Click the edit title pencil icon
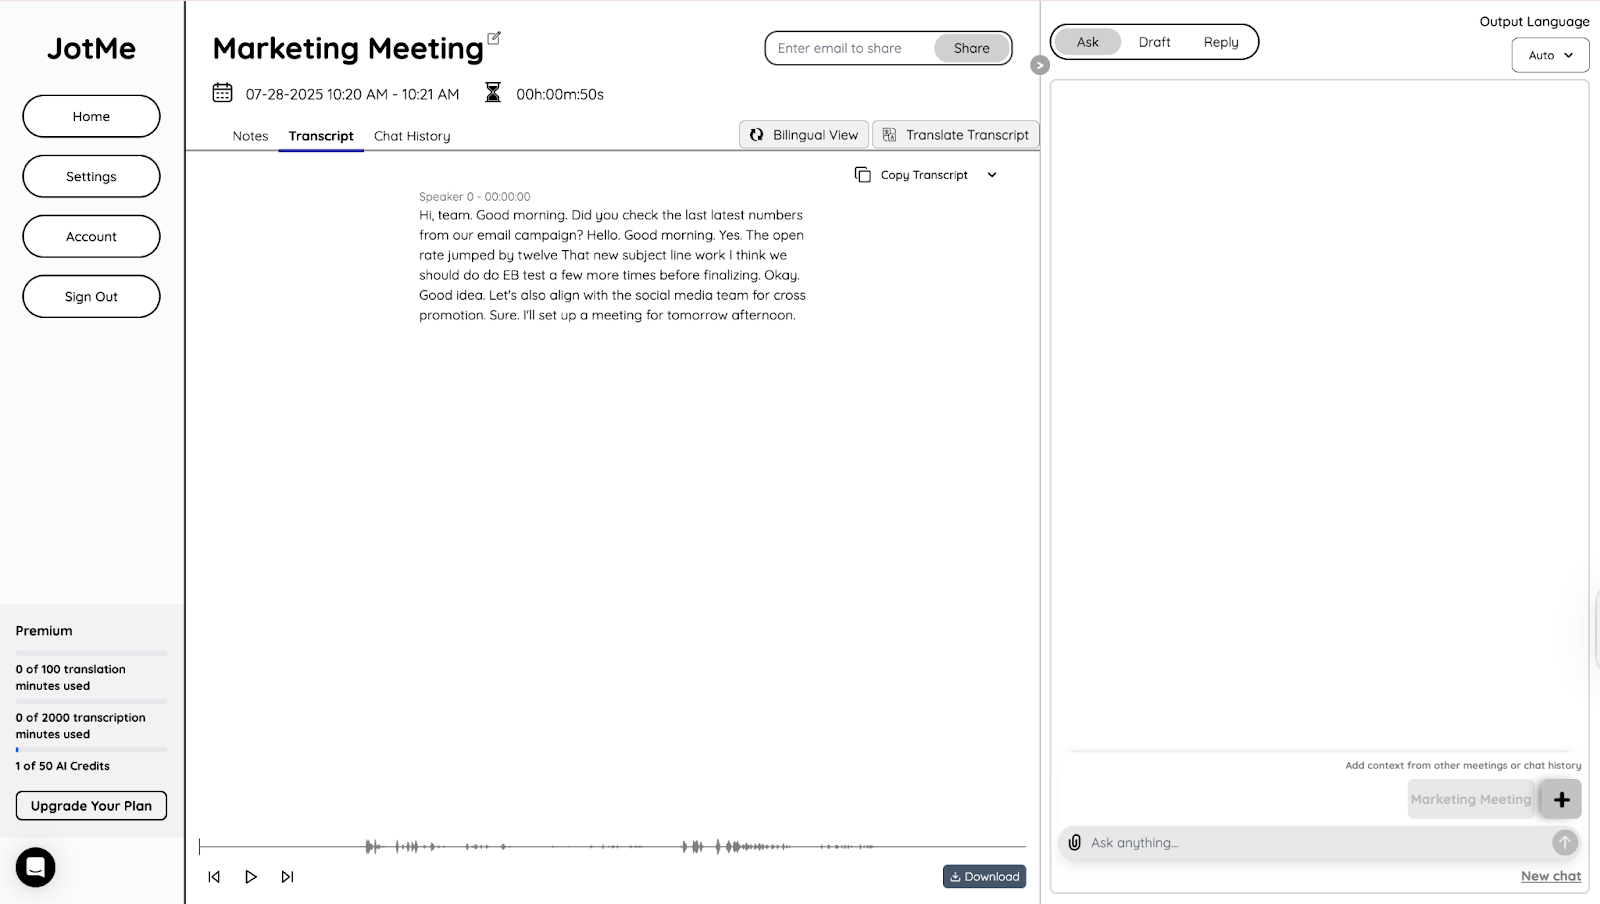 pos(493,38)
